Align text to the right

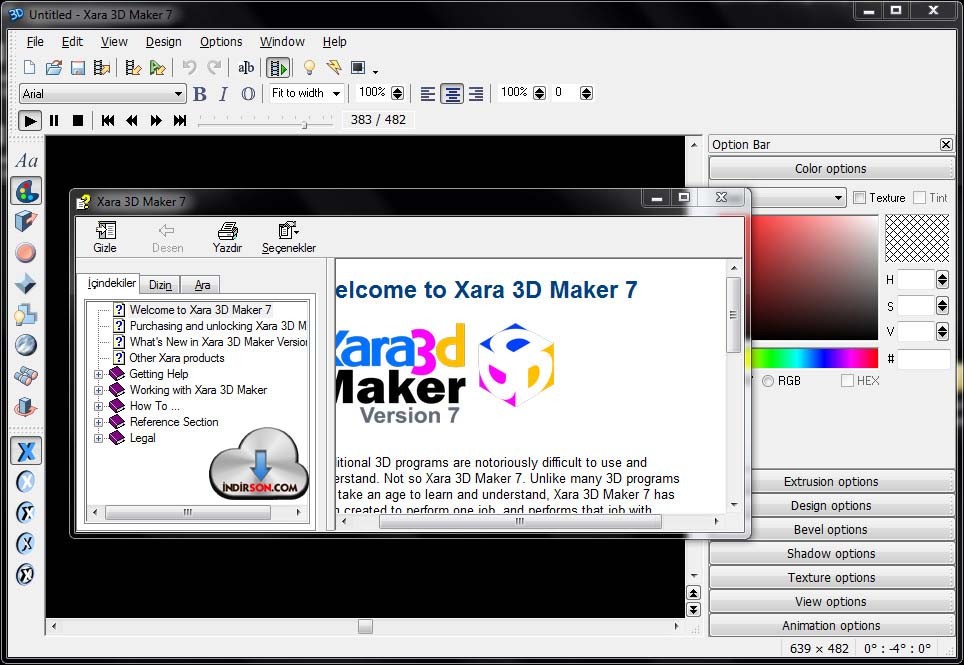(x=476, y=93)
